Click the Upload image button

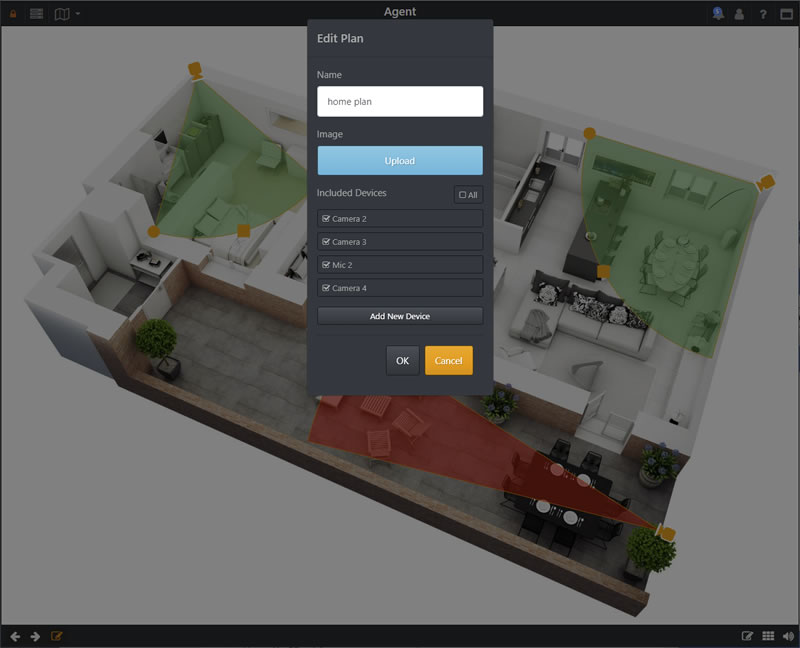tap(400, 160)
